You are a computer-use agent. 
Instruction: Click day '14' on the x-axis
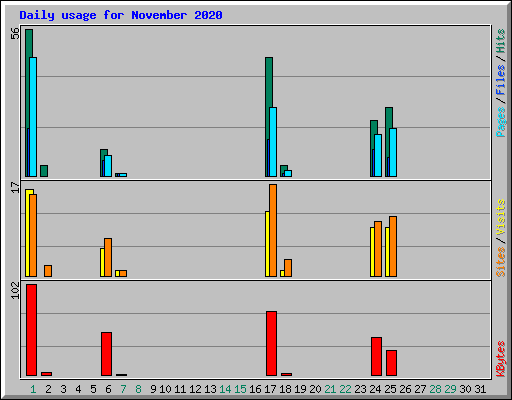click(225, 389)
